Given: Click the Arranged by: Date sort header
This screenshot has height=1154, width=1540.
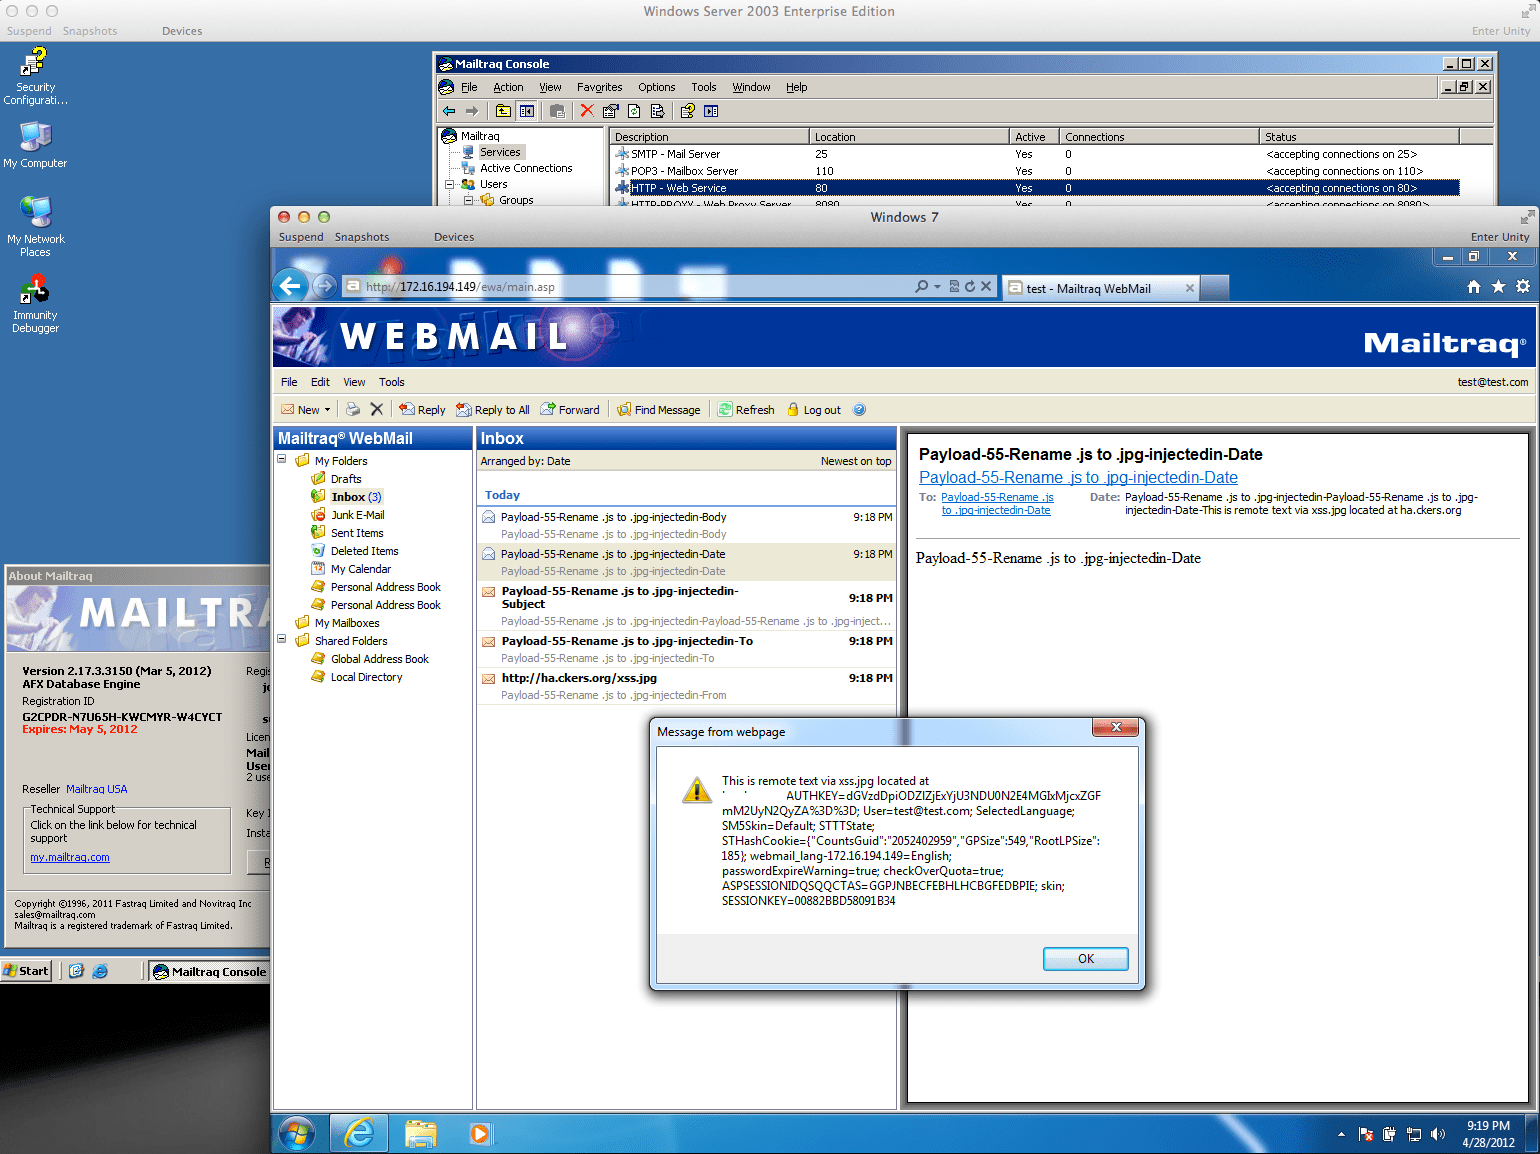Looking at the screenshot, I should [525, 461].
